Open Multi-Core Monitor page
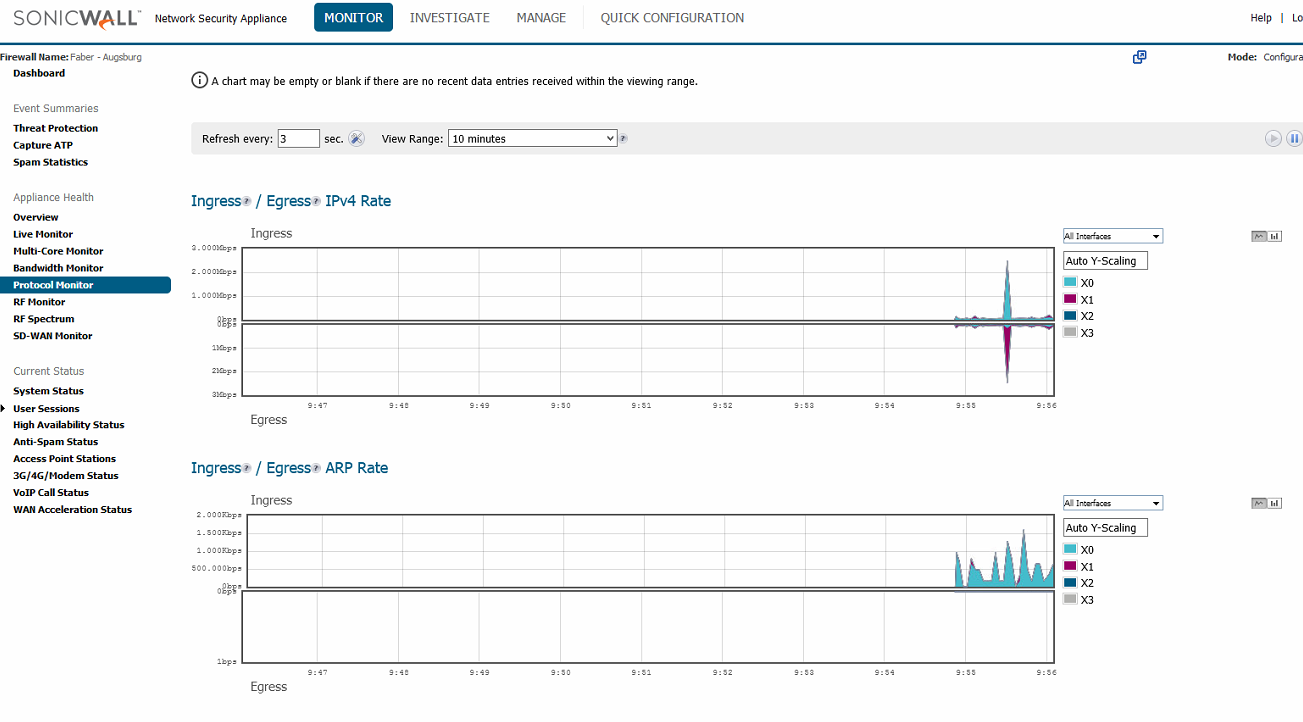Screen dimensions: 1303x722 pos(58,251)
